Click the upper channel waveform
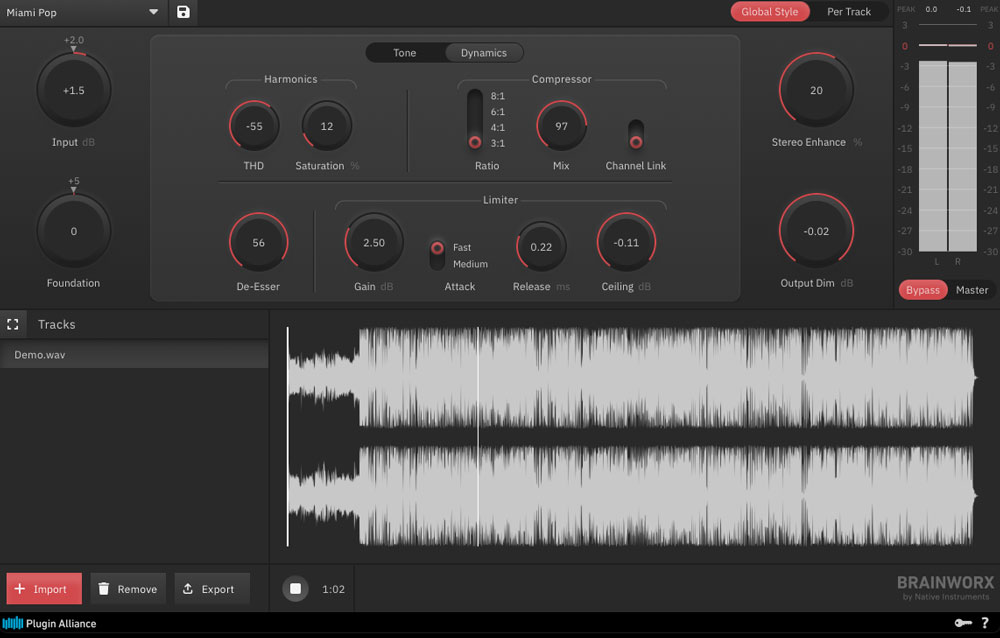1000x638 pixels. pyautogui.click(x=631, y=377)
